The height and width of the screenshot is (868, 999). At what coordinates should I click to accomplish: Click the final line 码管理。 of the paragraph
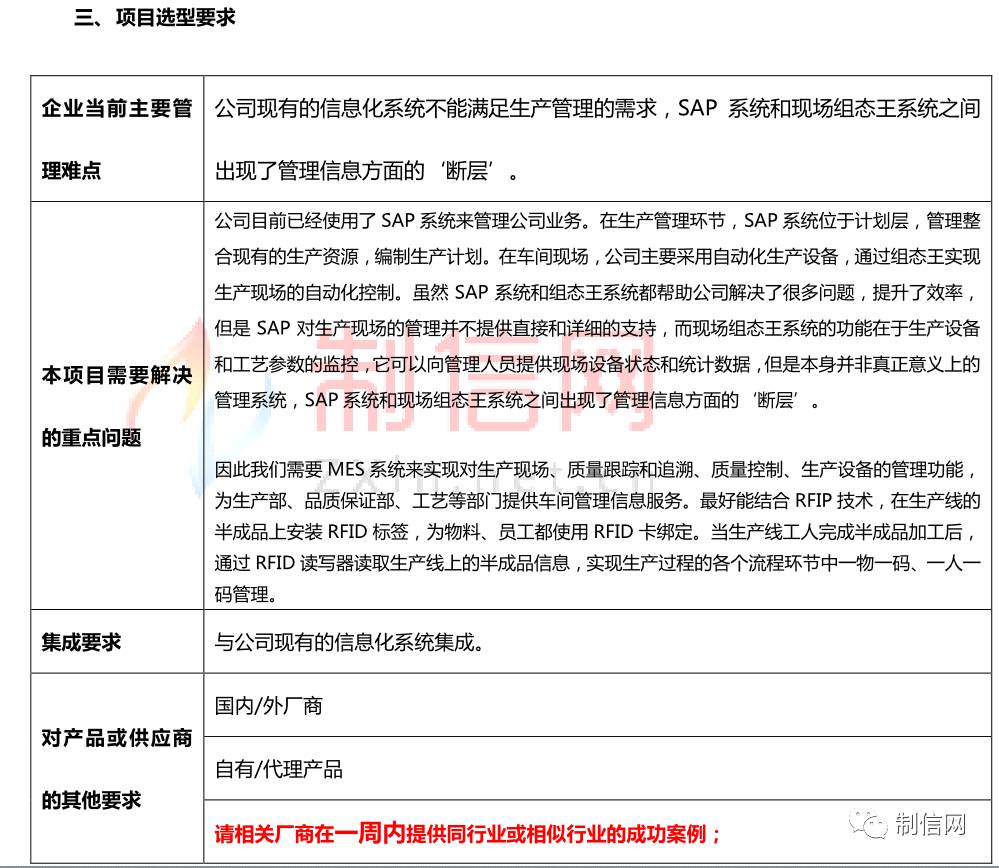tap(243, 594)
